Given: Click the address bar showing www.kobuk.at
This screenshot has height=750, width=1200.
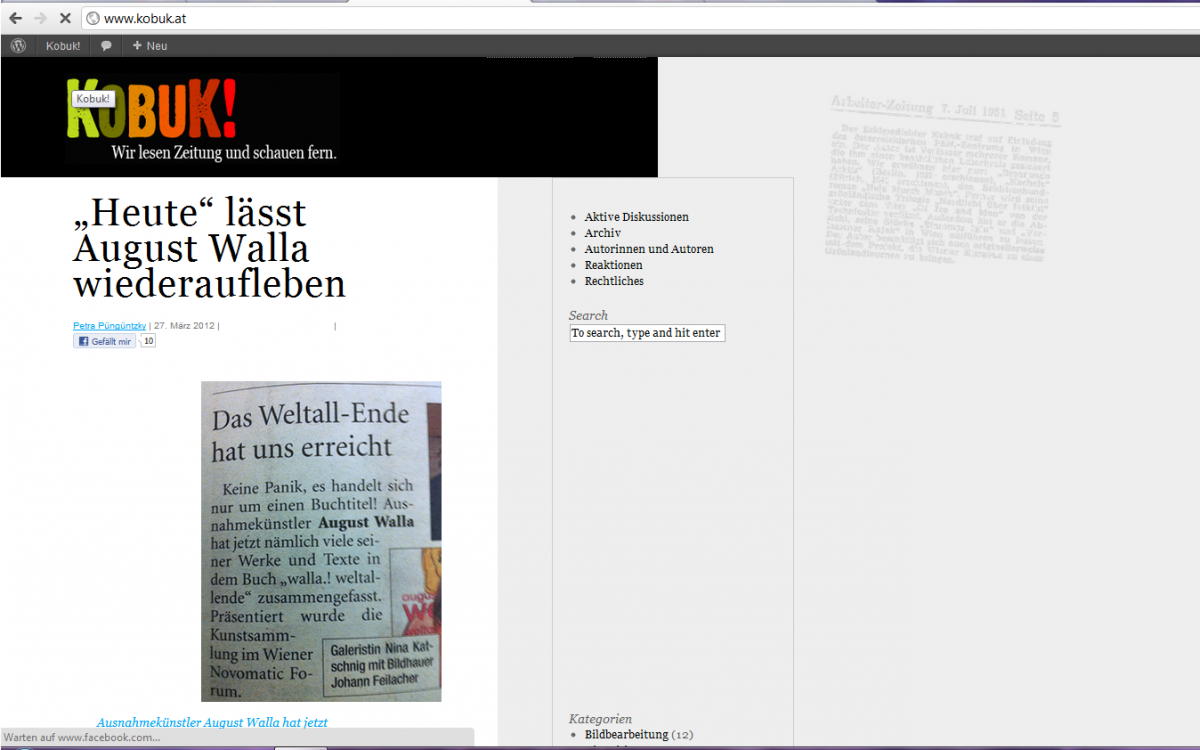Looking at the screenshot, I should 640,18.
